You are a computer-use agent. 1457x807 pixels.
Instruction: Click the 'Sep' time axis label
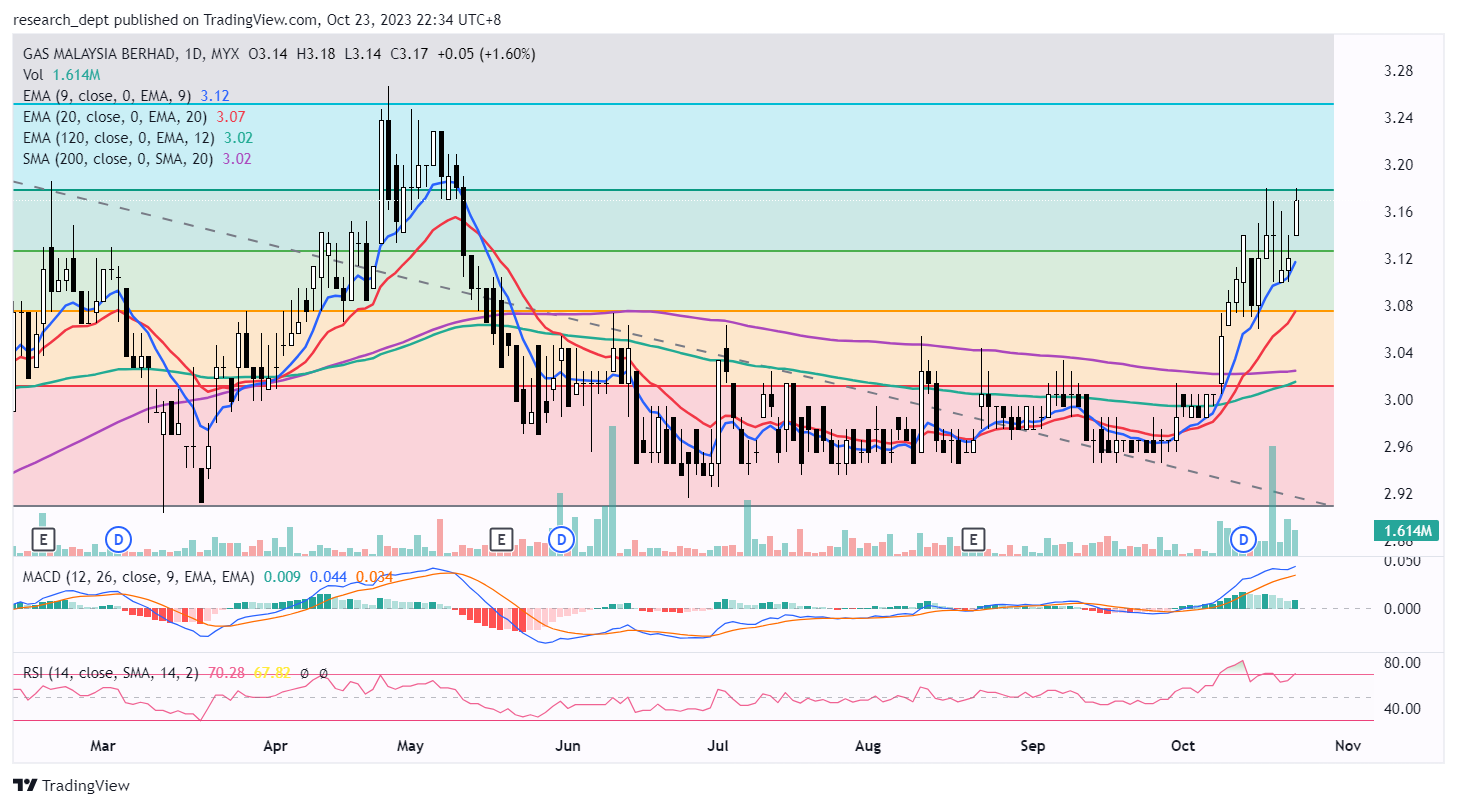1033,746
